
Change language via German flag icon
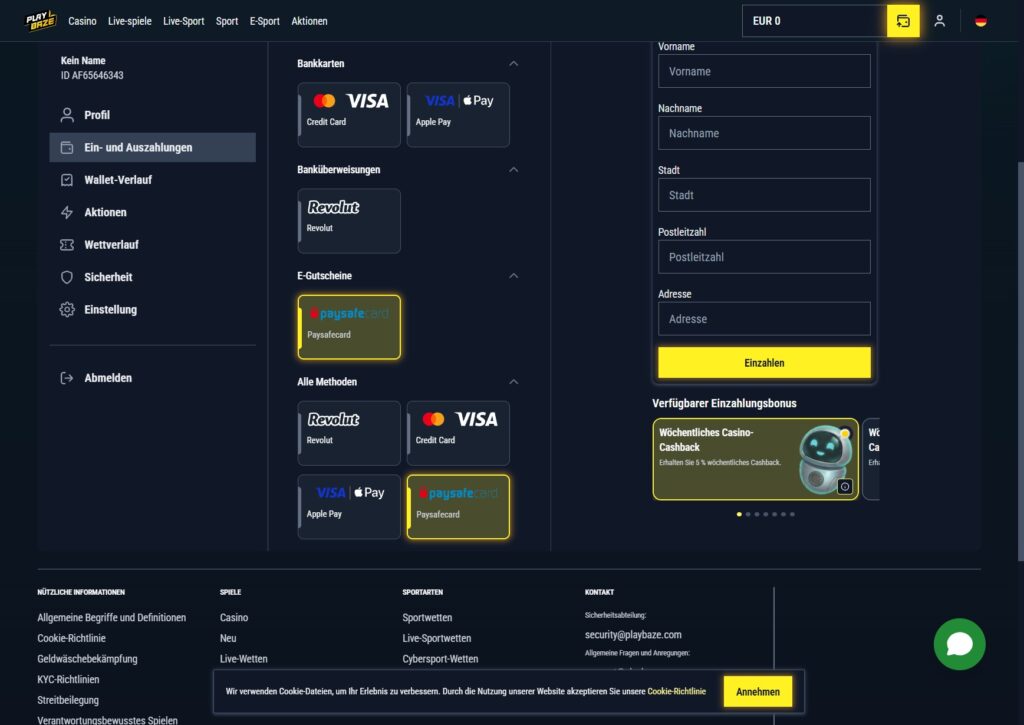point(980,21)
